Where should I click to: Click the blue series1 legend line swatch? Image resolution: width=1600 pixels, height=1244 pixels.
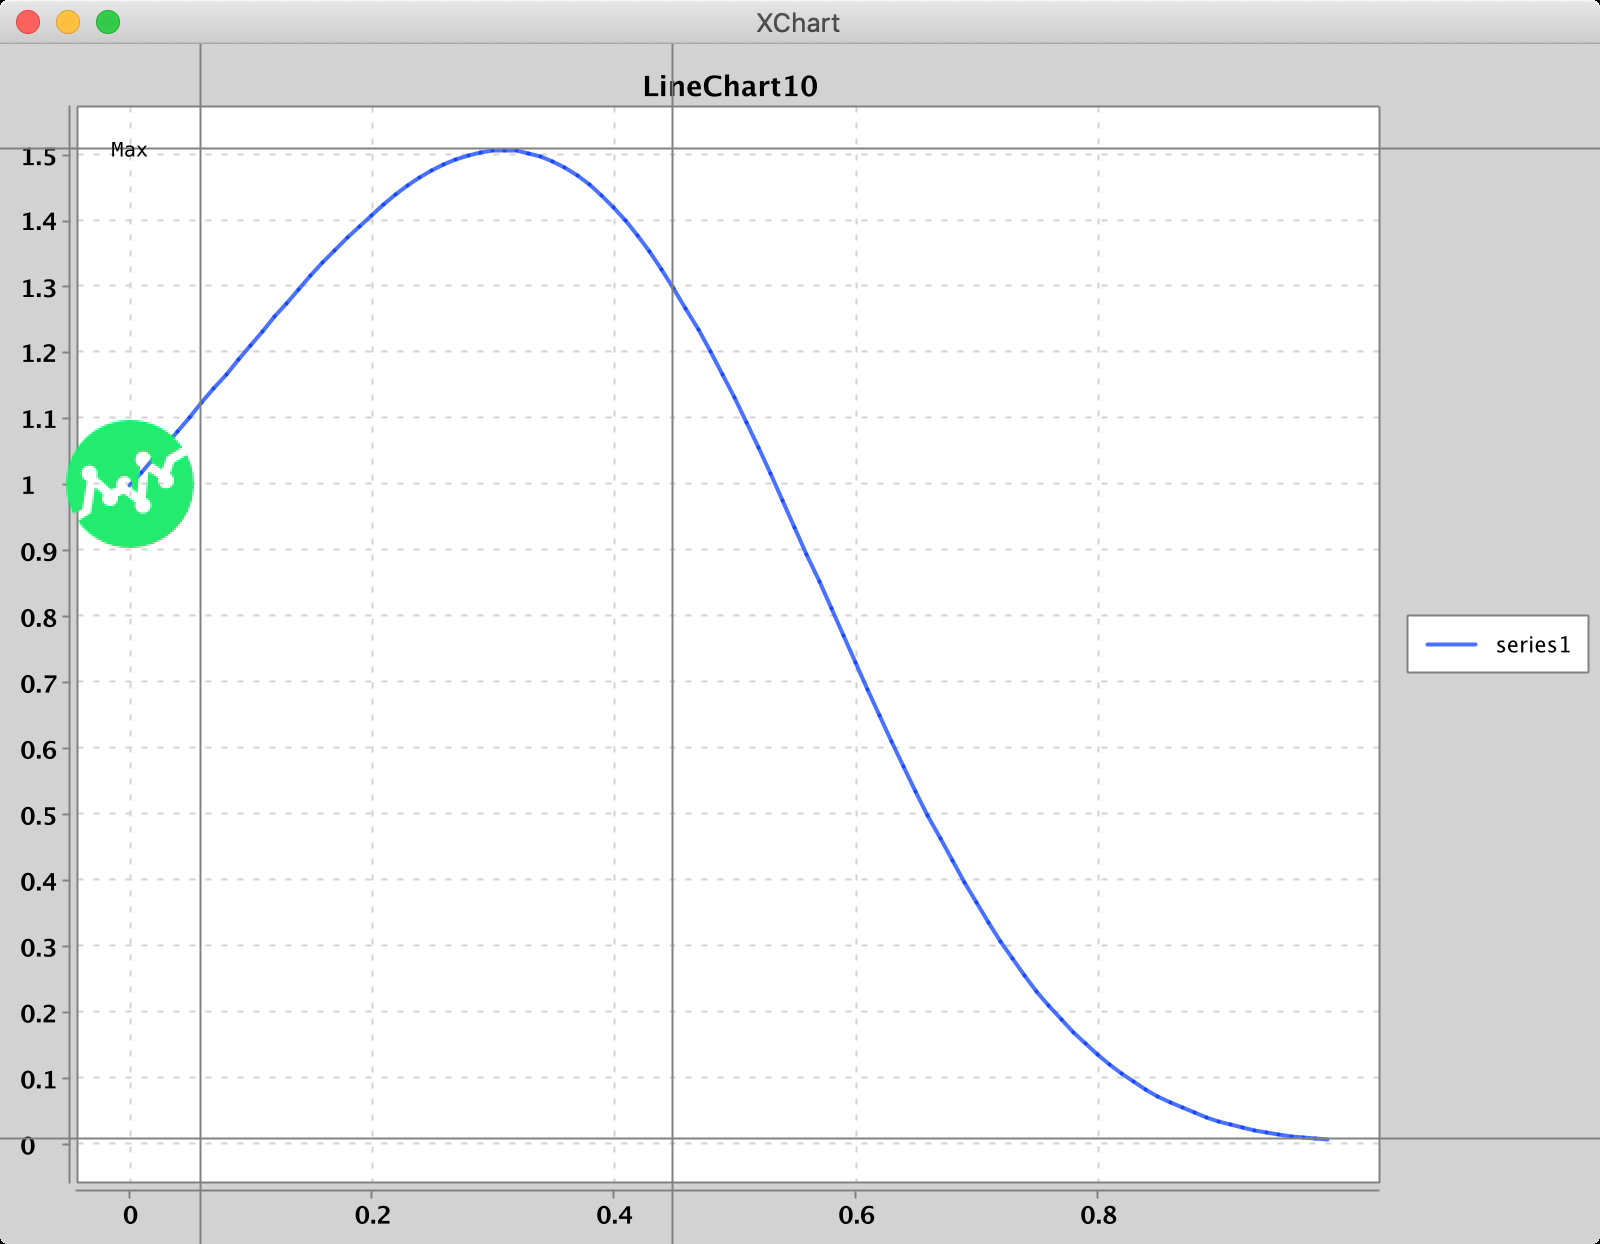1451,645
